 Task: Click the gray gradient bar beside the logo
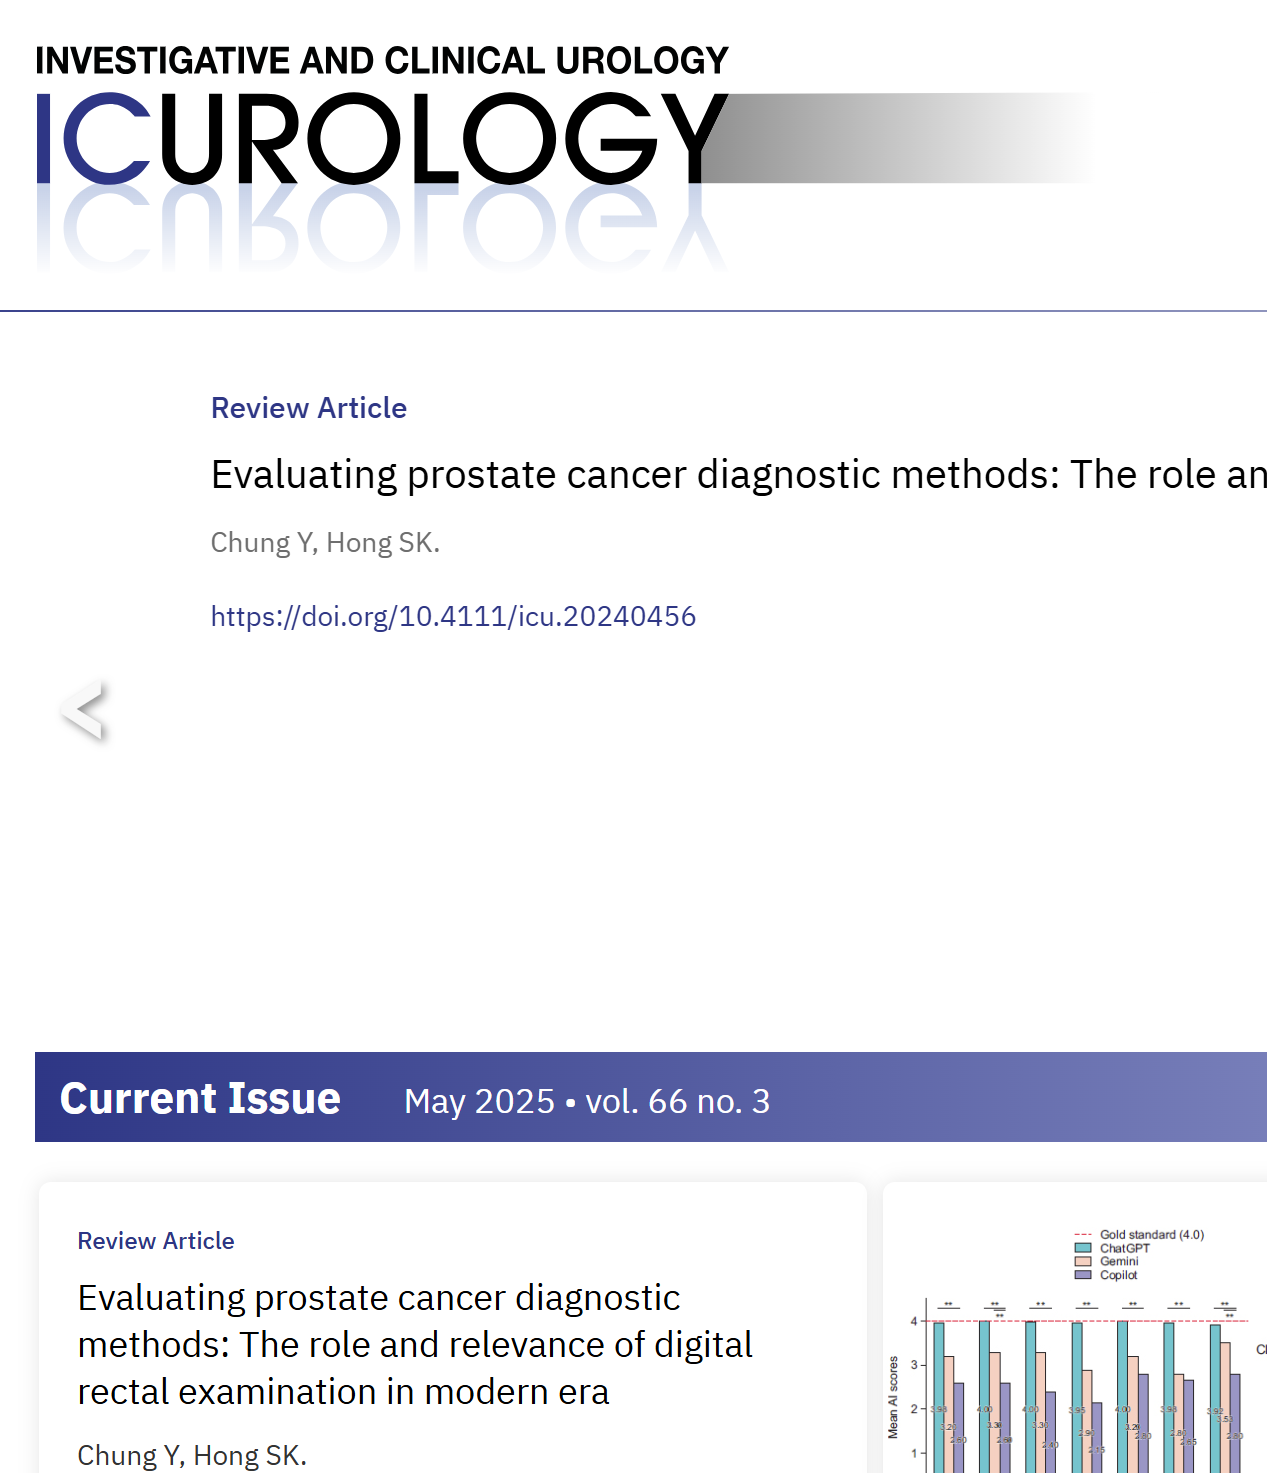898,138
